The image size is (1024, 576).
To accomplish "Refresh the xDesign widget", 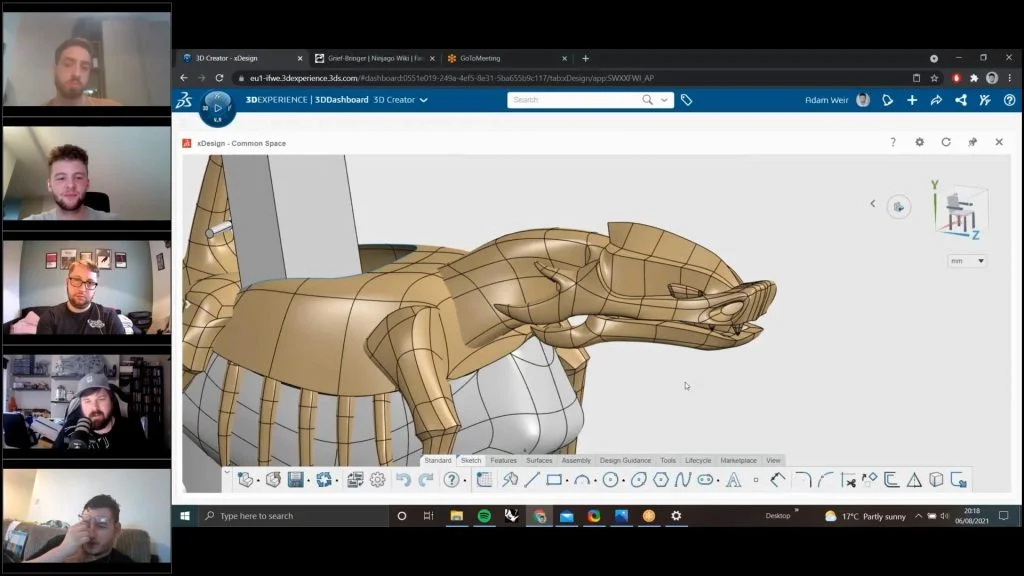I will tap(946, 143).
